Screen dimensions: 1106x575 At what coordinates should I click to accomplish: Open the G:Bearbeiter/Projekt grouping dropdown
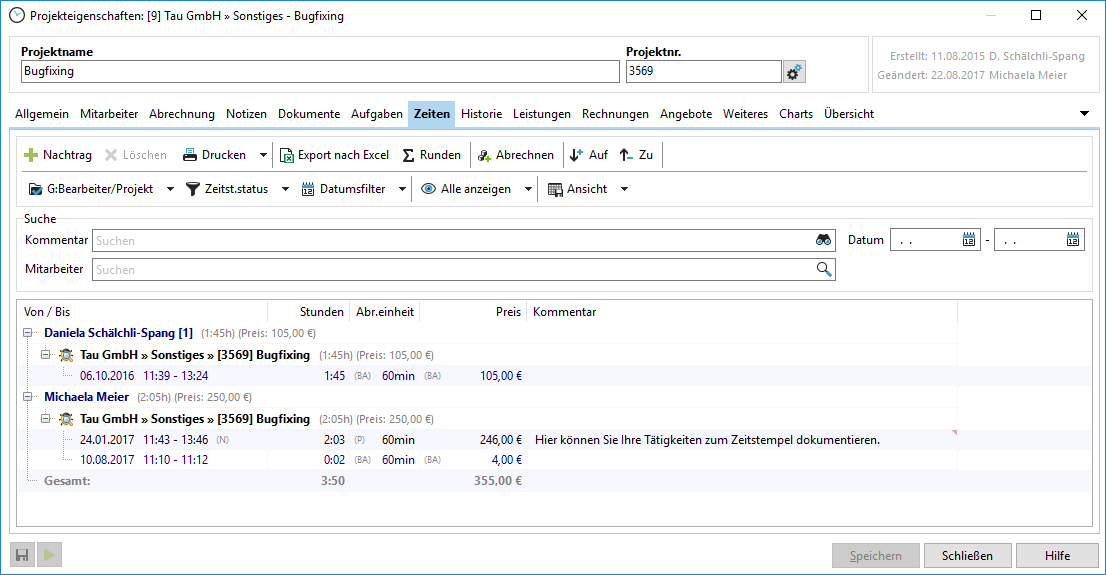point(169,189)
